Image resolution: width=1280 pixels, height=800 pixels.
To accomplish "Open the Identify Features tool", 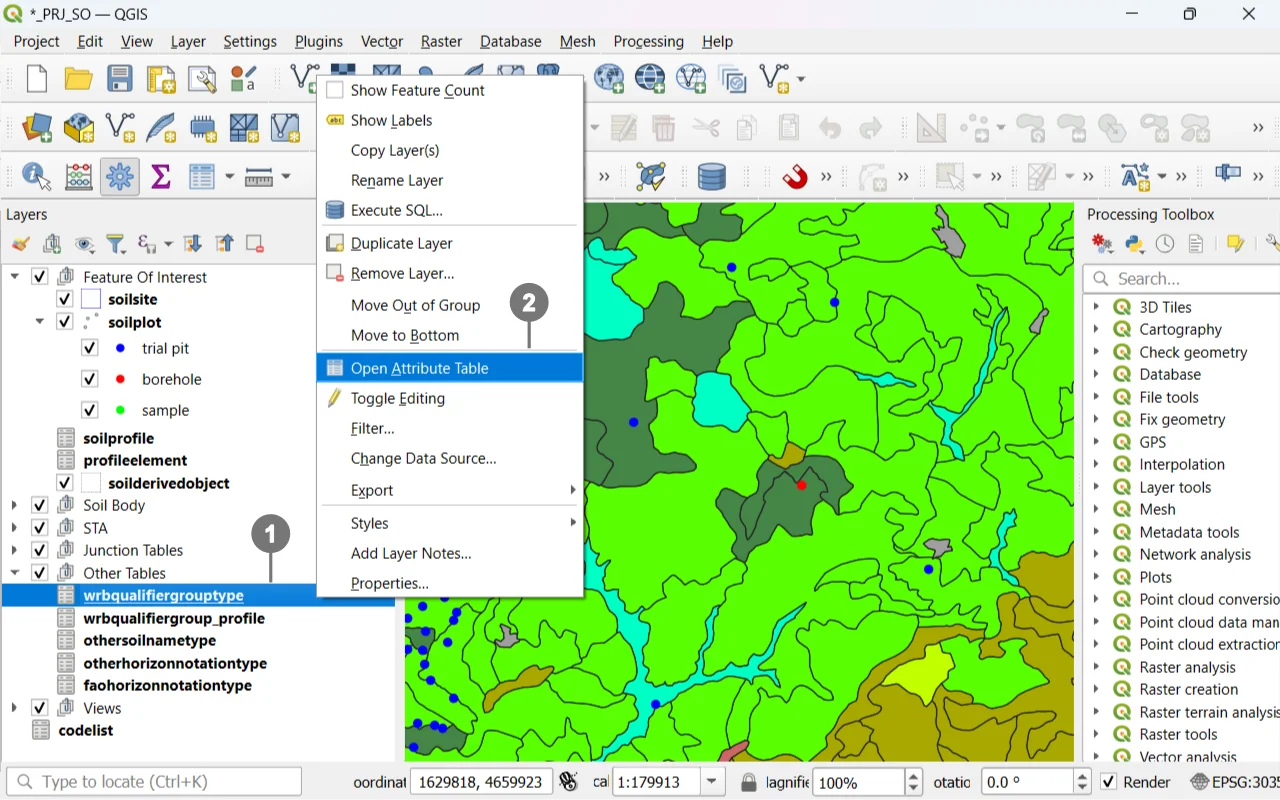I will pyautogui.click(x=36, y=177).
